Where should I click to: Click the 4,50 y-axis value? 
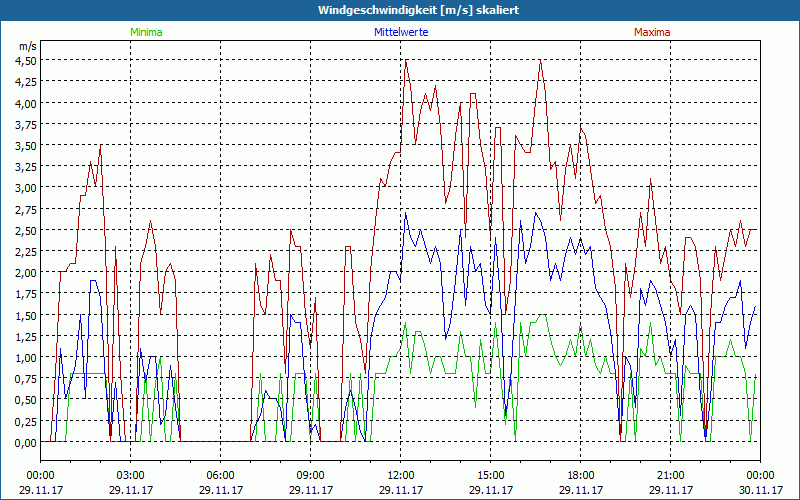coord(26,60)
